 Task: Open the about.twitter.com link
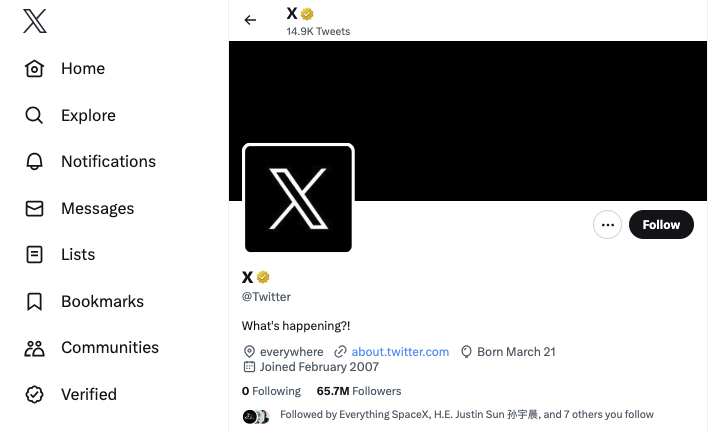click(x=399, y=352)
